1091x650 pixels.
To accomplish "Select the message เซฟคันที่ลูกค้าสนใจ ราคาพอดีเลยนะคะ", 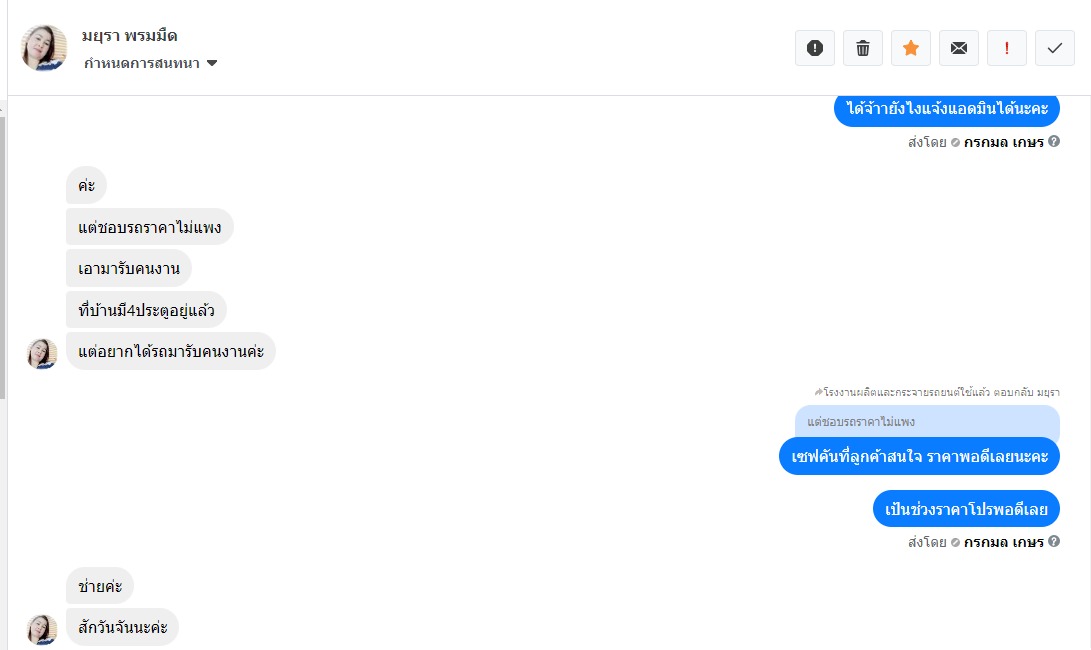I will (919, 457).
